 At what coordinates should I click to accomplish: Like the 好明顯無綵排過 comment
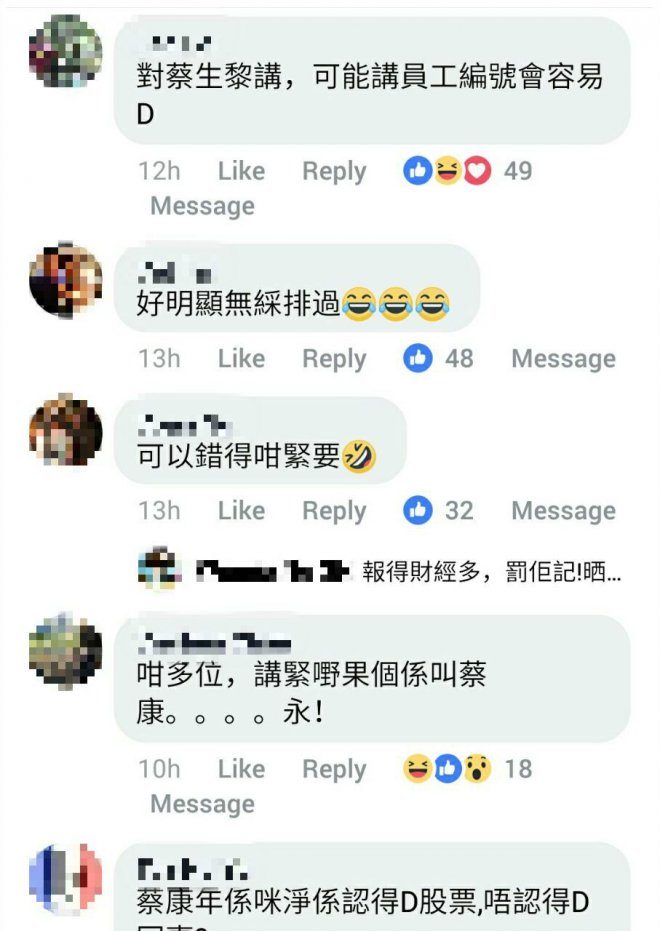pyautogui.click(x=241, y=358)
